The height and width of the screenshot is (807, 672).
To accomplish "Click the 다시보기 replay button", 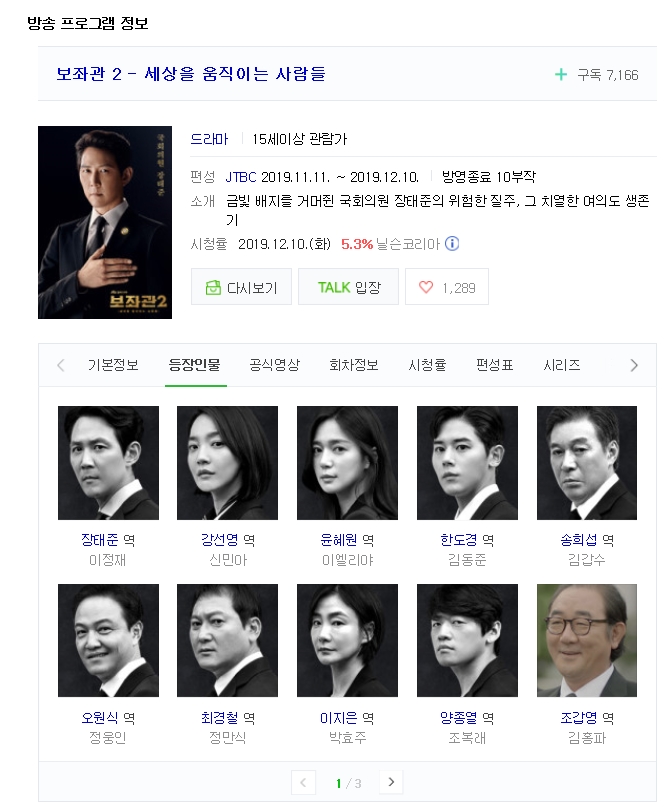I will (x=241, y=287).
